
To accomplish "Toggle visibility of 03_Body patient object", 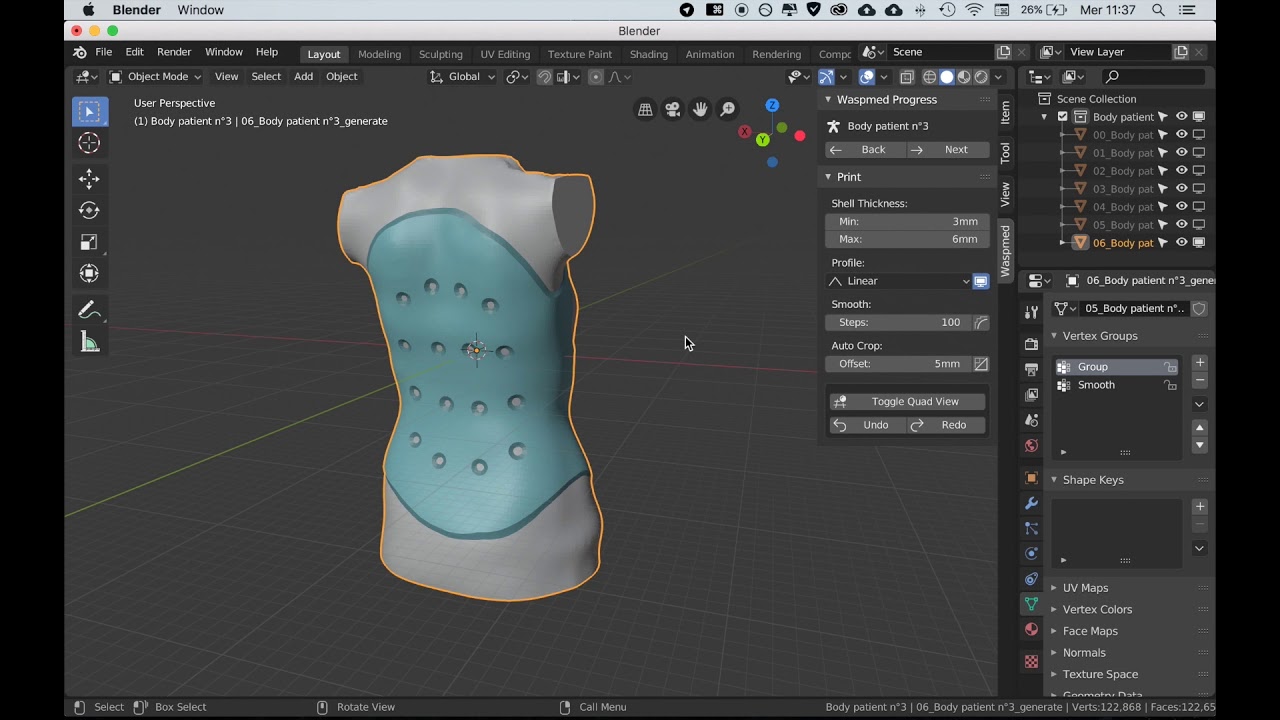I will (1181, 189).
